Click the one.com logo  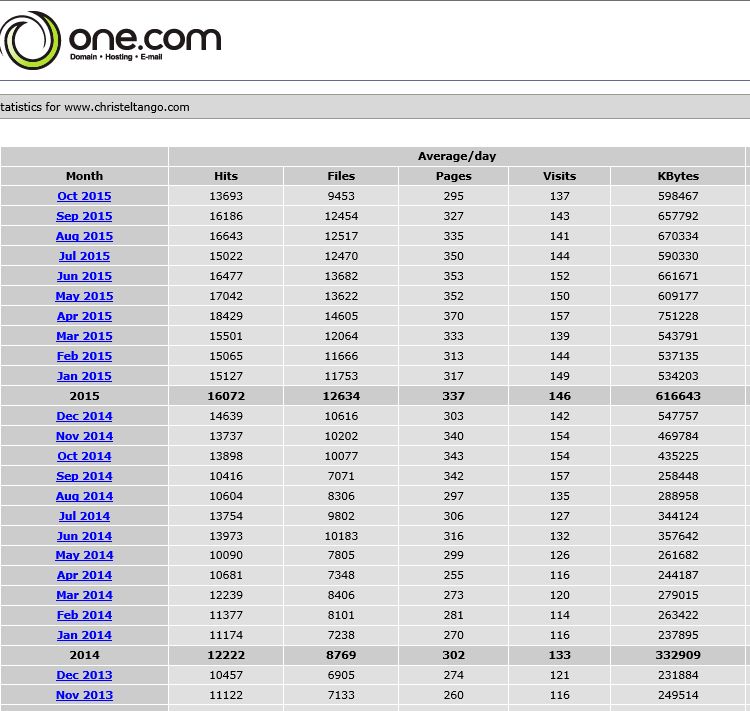point(111,40)
